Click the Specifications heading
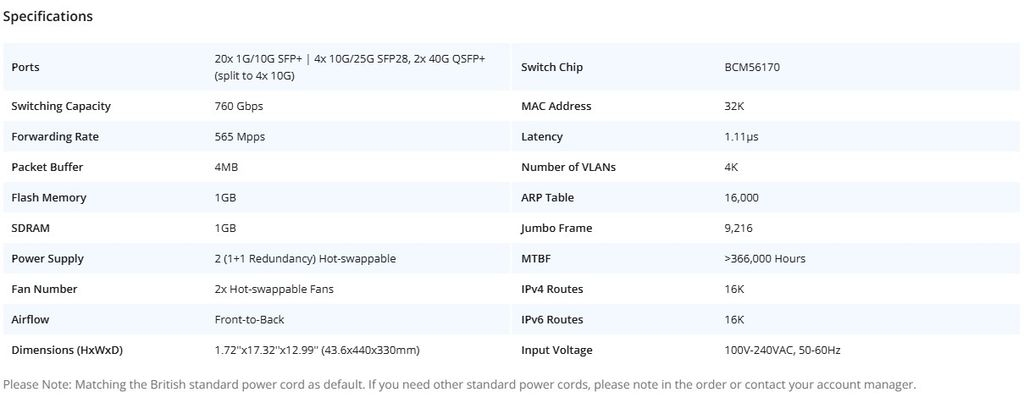Image resolution: width=1024 pixels, height=408 pixels. click(48, 16)
